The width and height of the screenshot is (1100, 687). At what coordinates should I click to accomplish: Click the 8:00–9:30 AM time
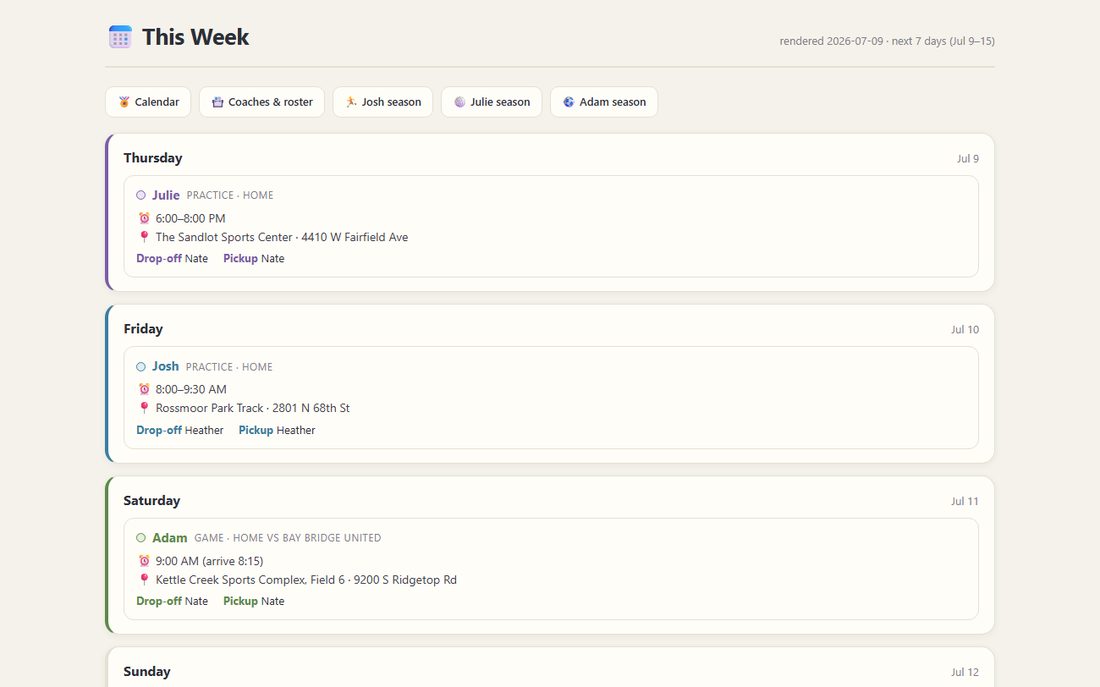(x=191, y=389)
